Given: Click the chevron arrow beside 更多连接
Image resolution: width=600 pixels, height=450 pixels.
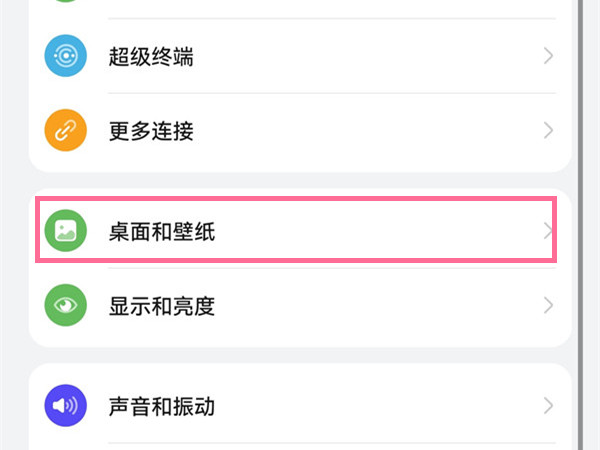Looking at the screenshot, I should coord(548,130).
